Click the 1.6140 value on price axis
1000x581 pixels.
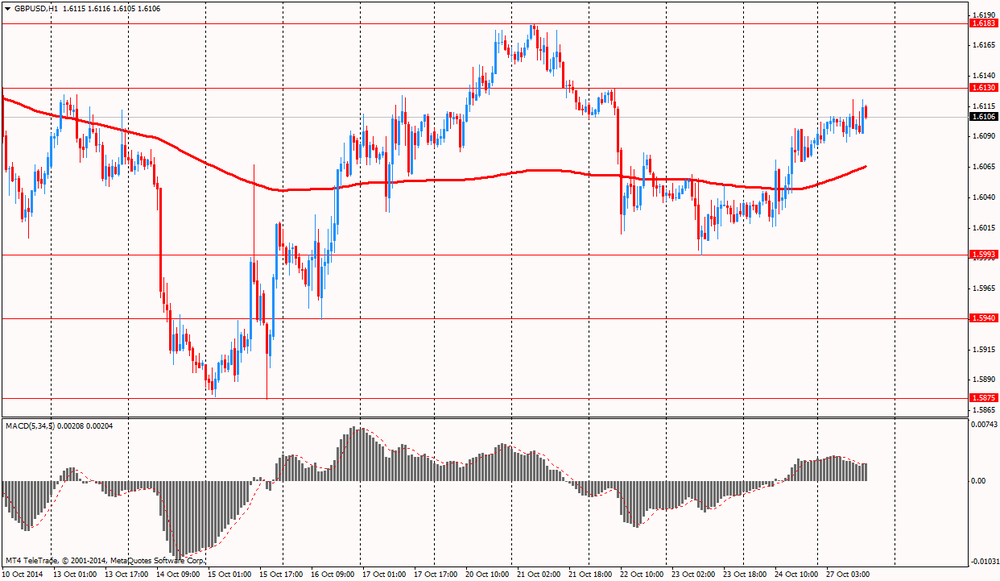[x=985, y=75]
